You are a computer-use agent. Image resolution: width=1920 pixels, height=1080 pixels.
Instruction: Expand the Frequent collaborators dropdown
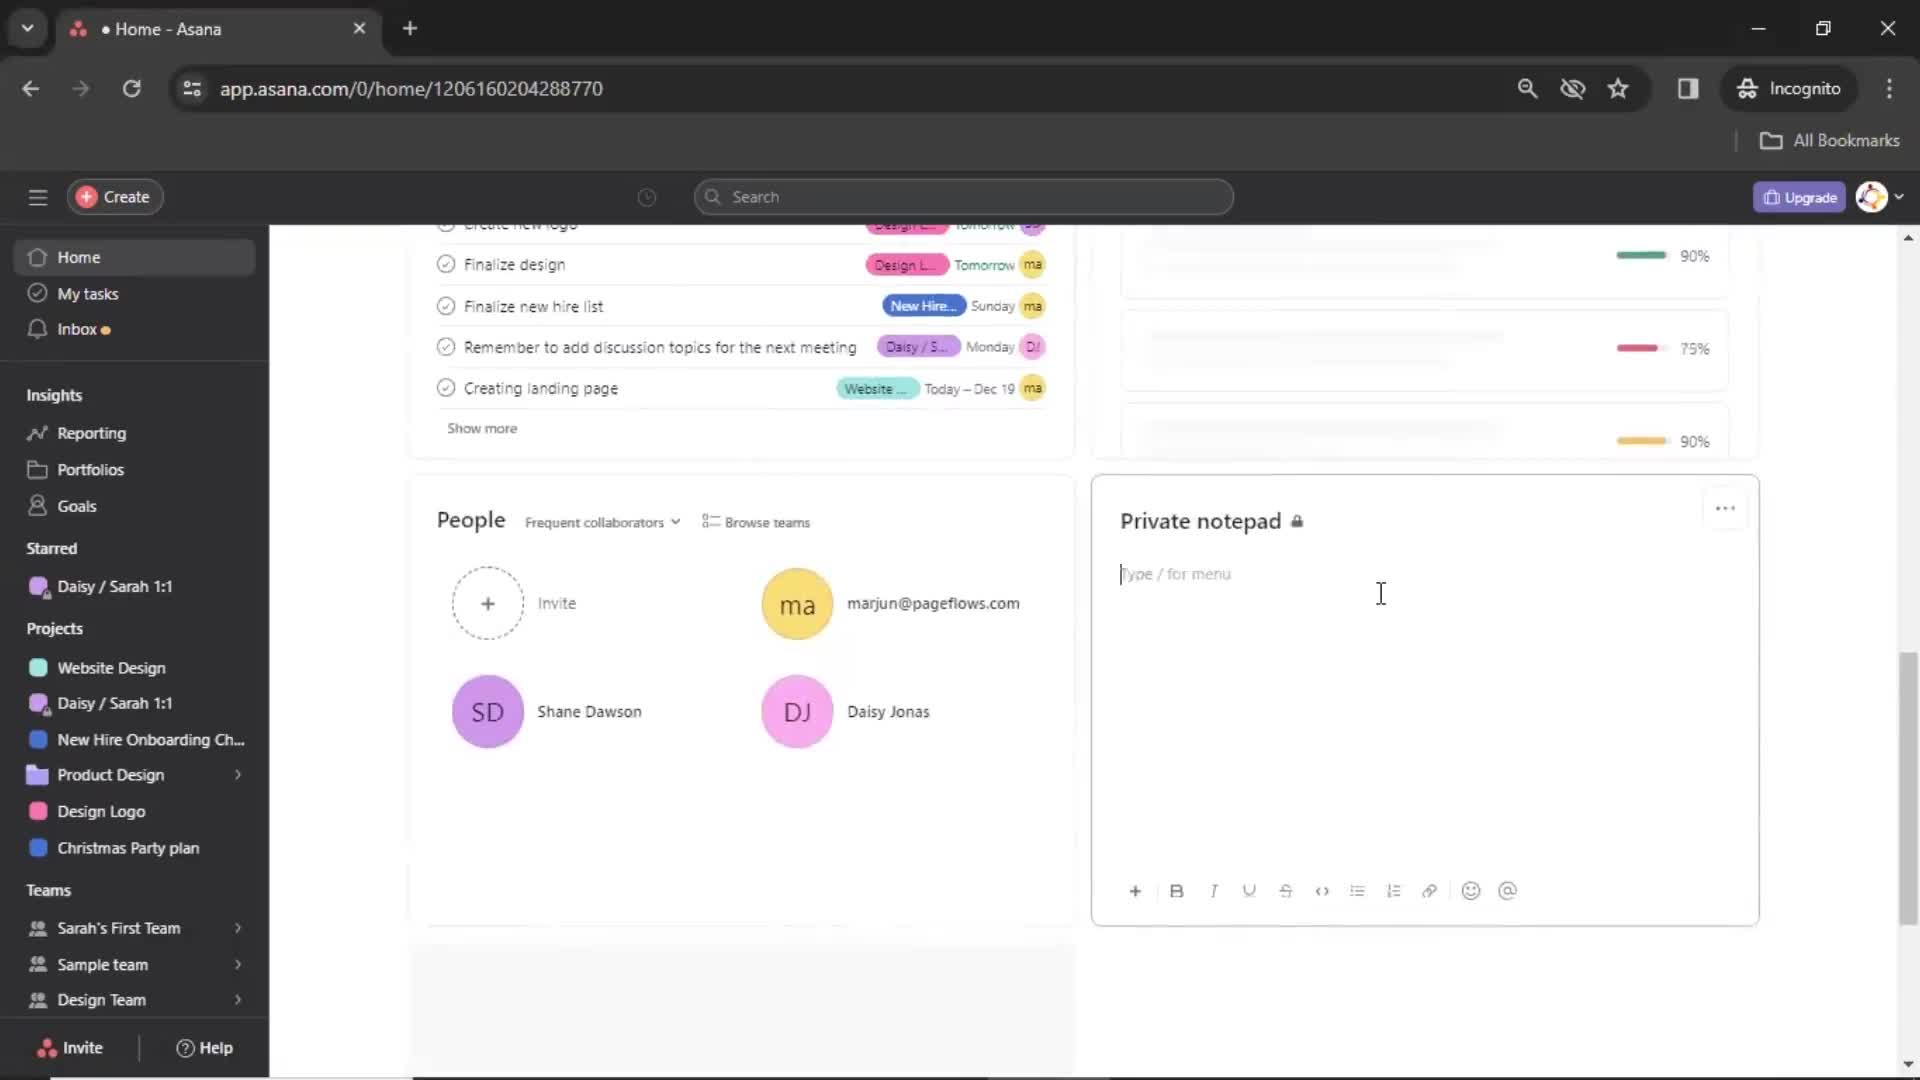pyautogui.click(x=601, y=521)
